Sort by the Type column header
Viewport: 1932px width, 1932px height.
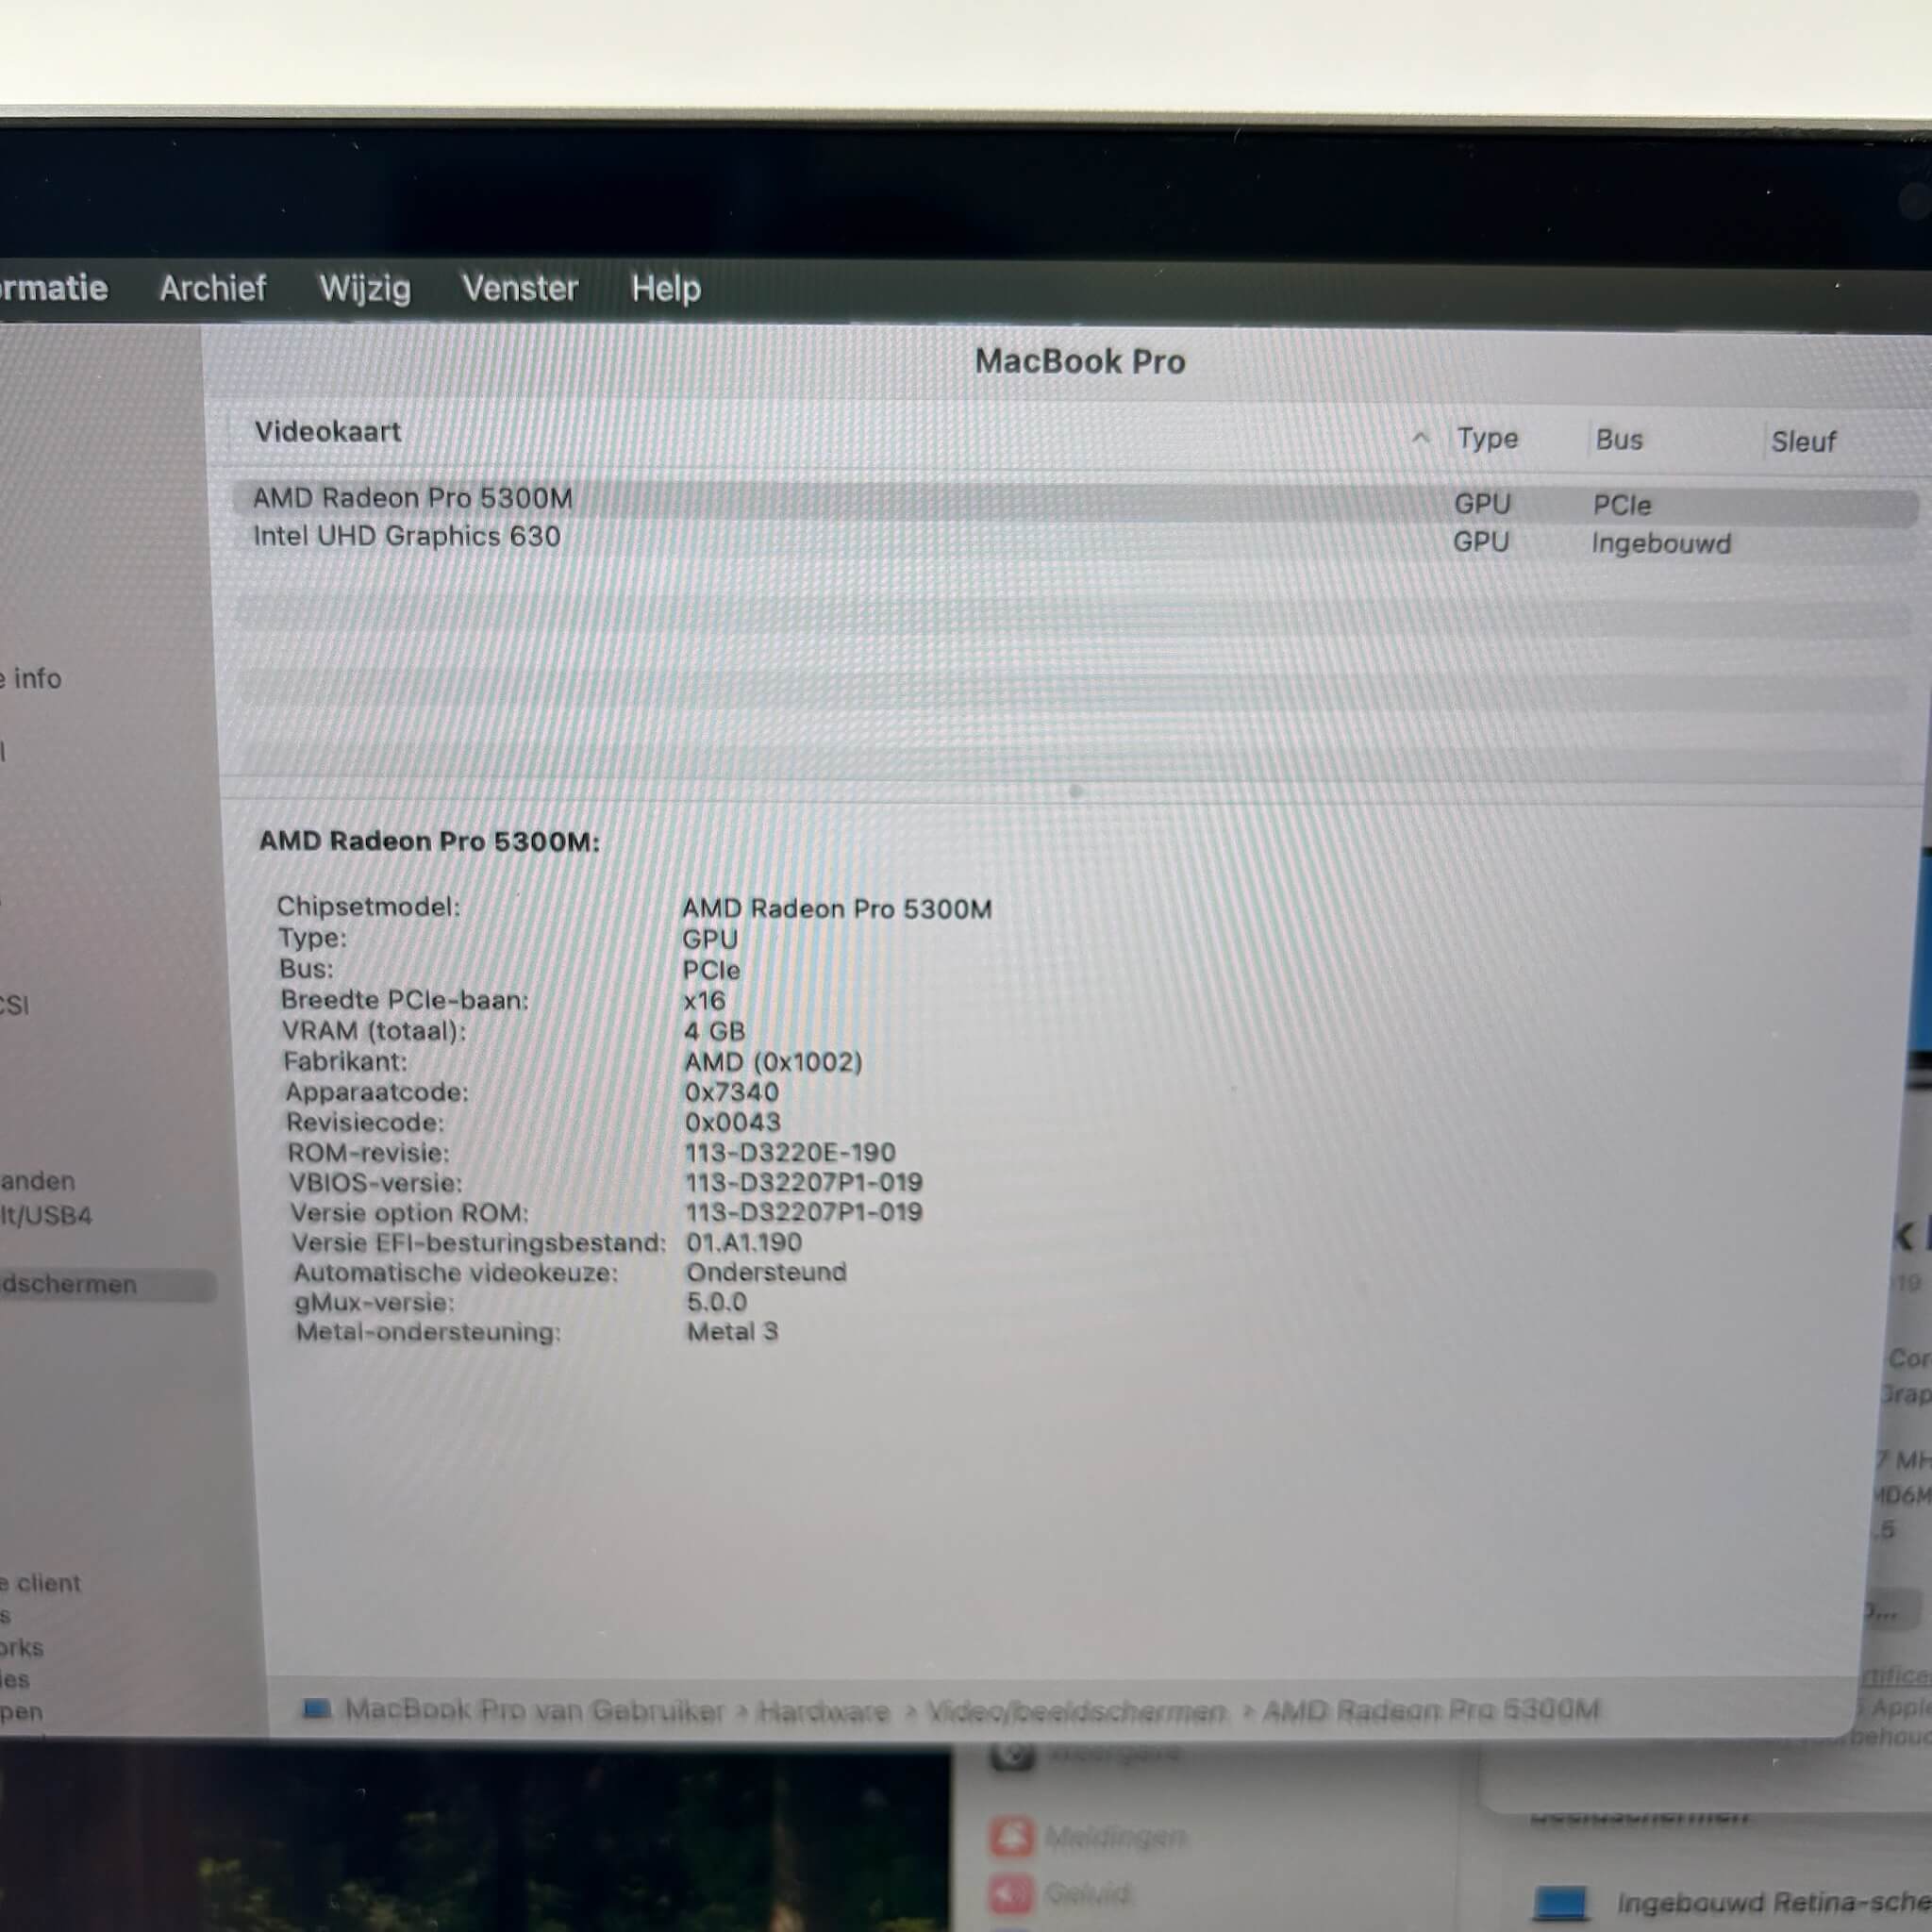pos(1486,438)
